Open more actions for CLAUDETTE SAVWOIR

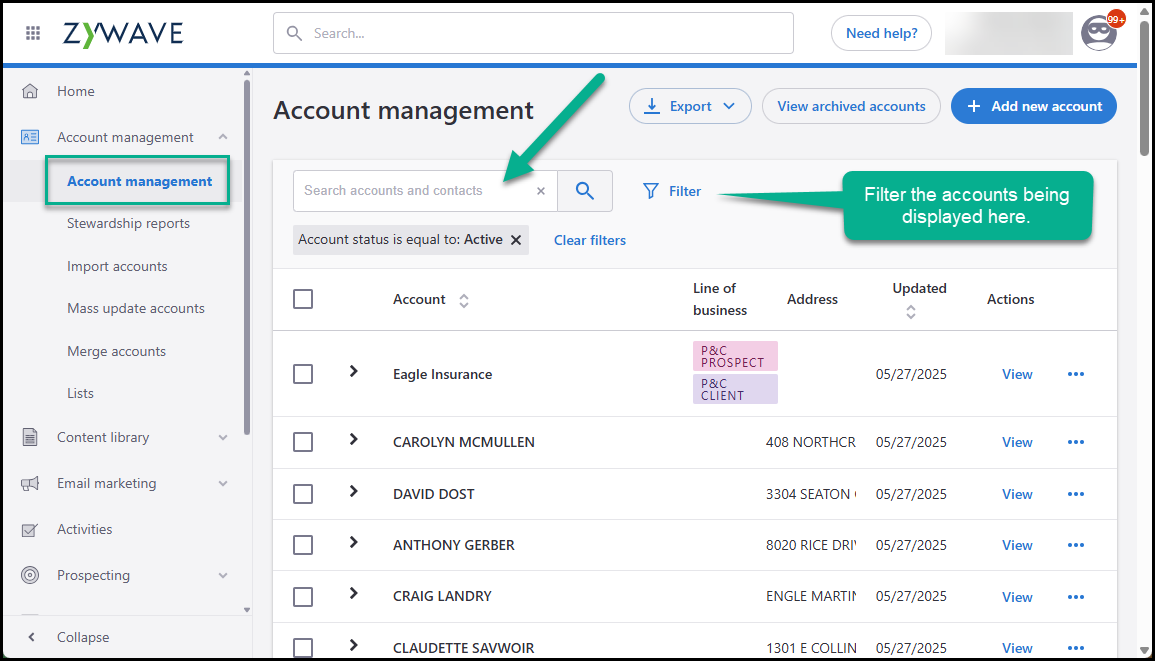click(x=1075, y=648)
